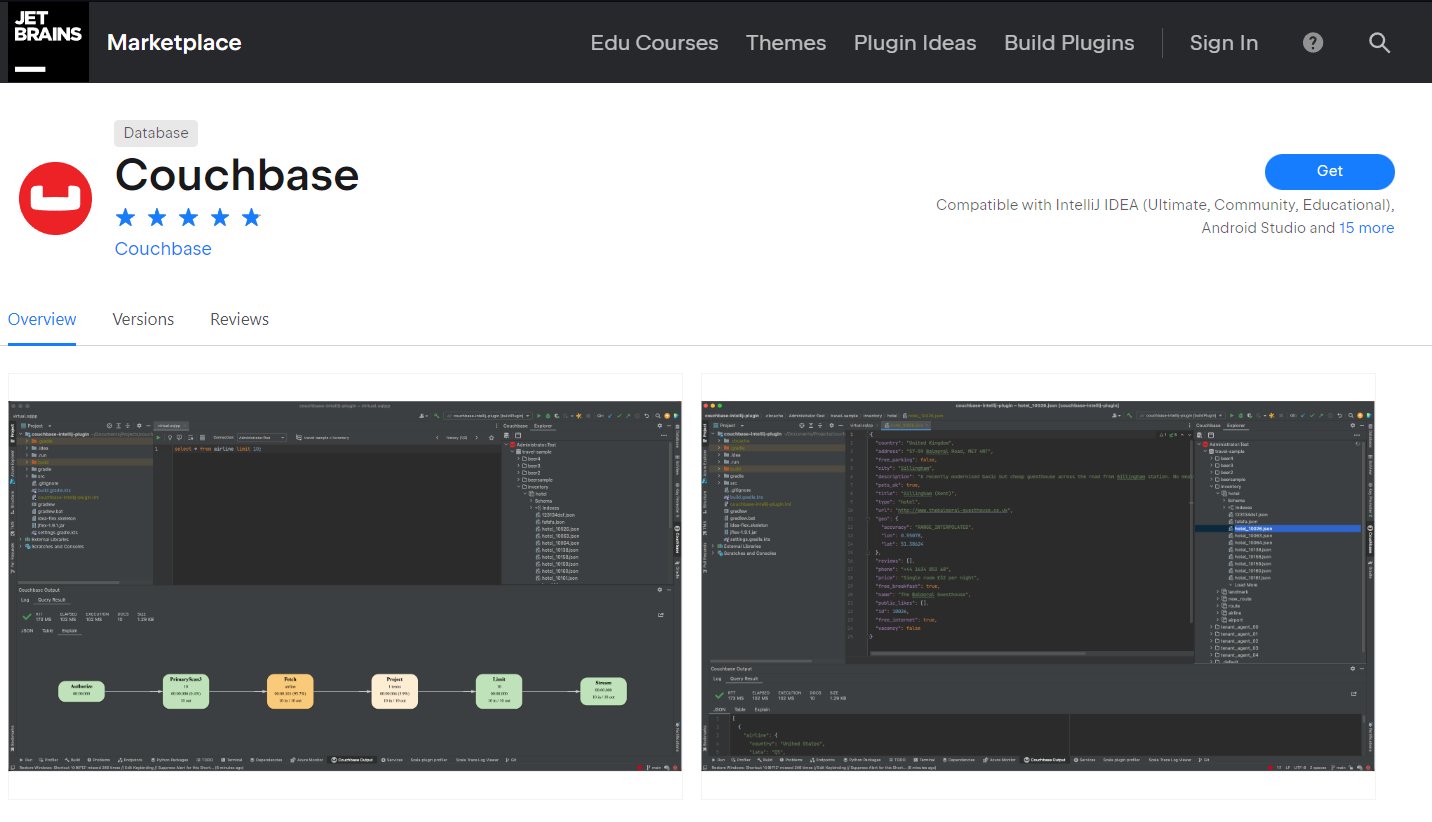Screen dimensions: 1432x822
Task: Open the help question-mark icon
Action: click(1313, 43)
